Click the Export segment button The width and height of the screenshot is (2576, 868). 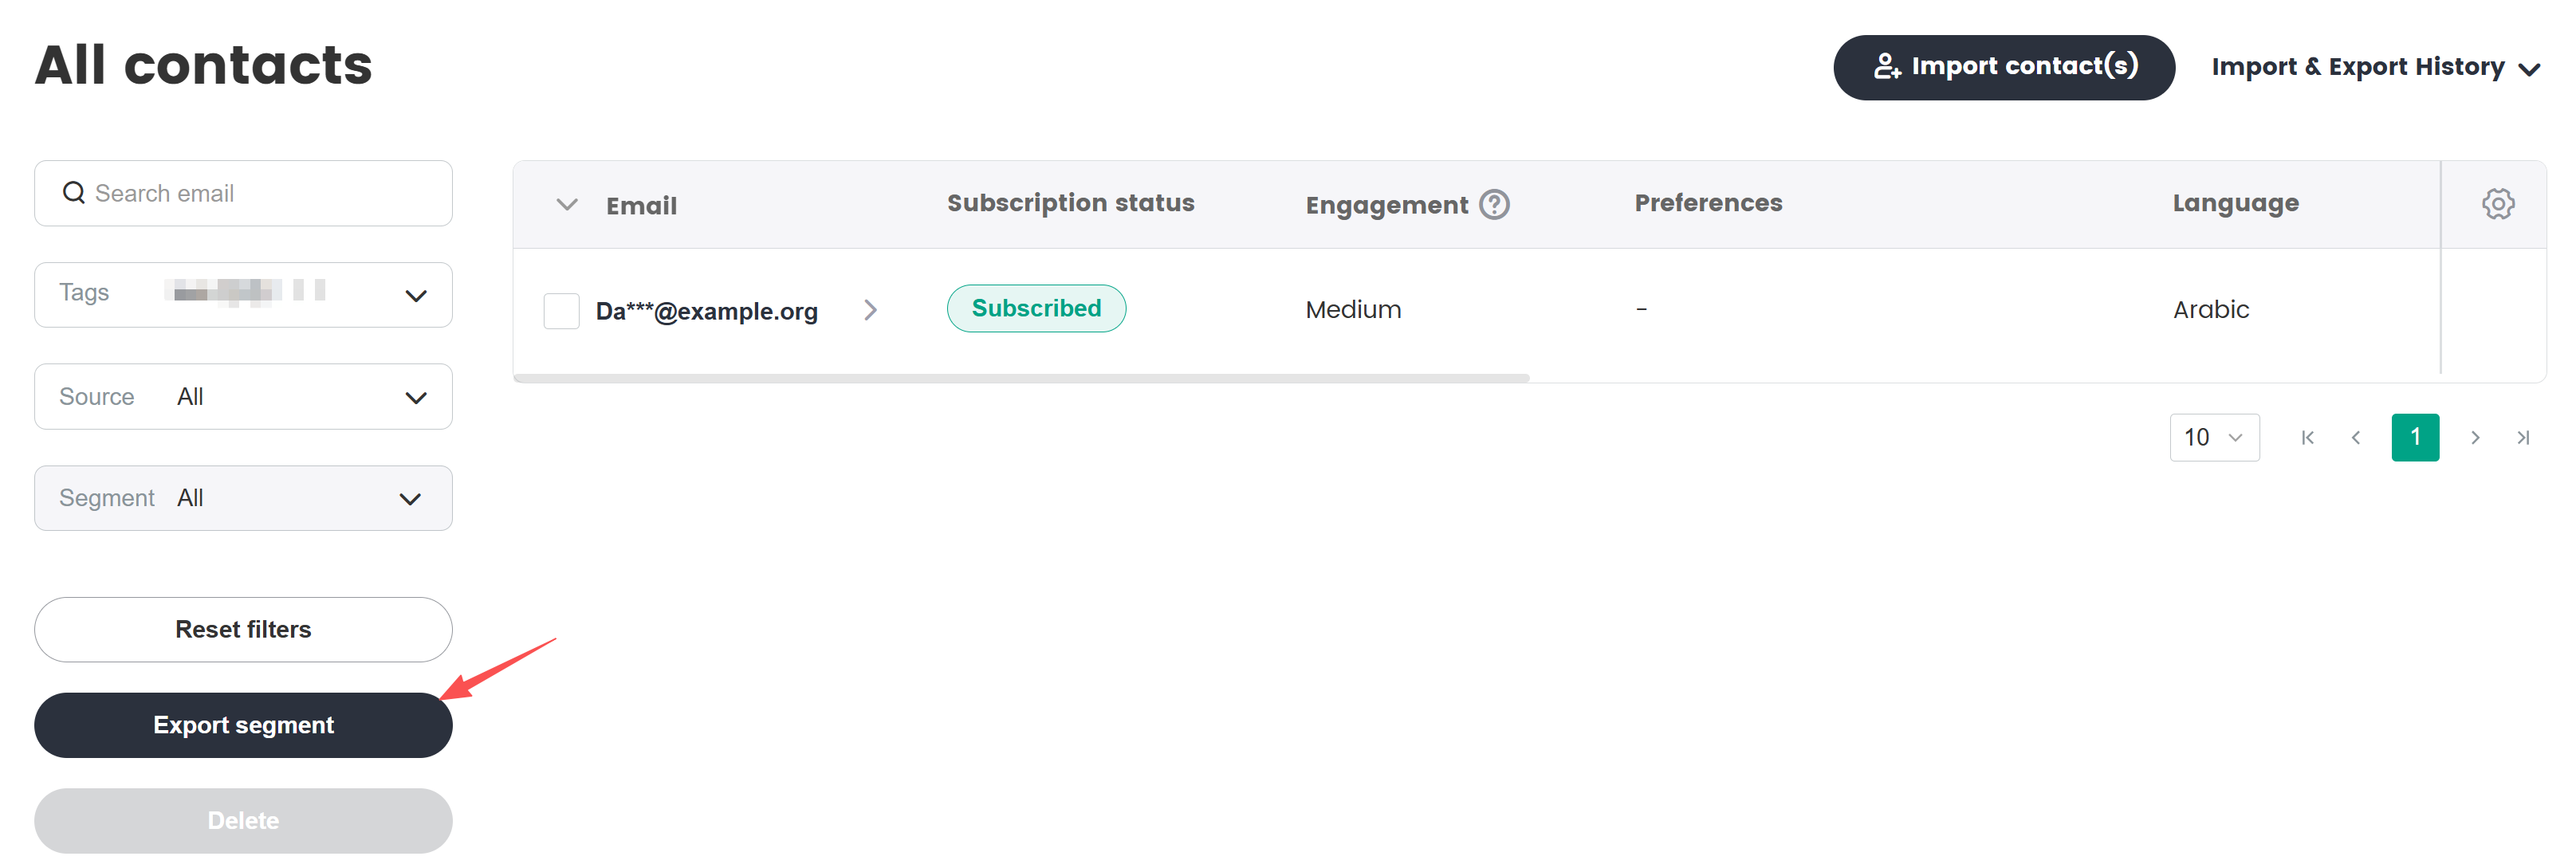pyautogui.click(x=243, y=724)
